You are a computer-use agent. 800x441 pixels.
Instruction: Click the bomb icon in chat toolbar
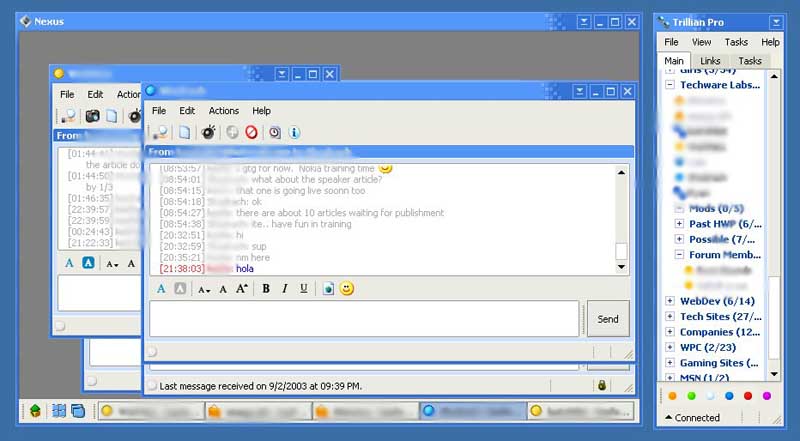pos(208,132)
